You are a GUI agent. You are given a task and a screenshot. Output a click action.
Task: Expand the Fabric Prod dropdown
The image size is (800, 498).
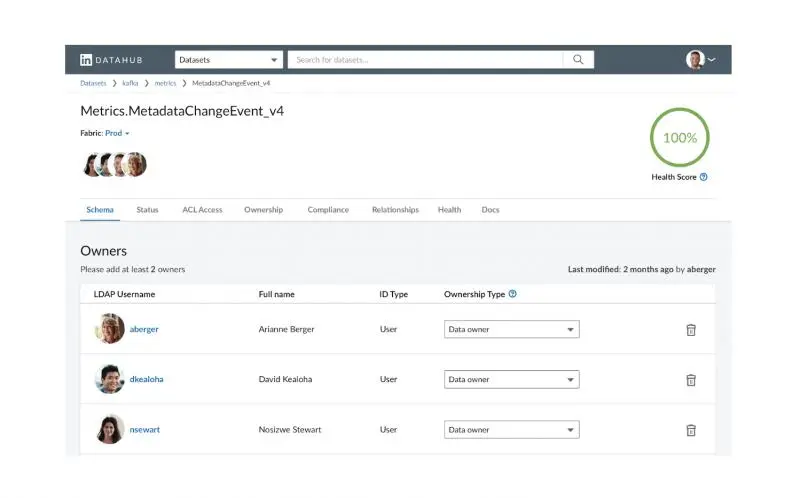point(118,133)
